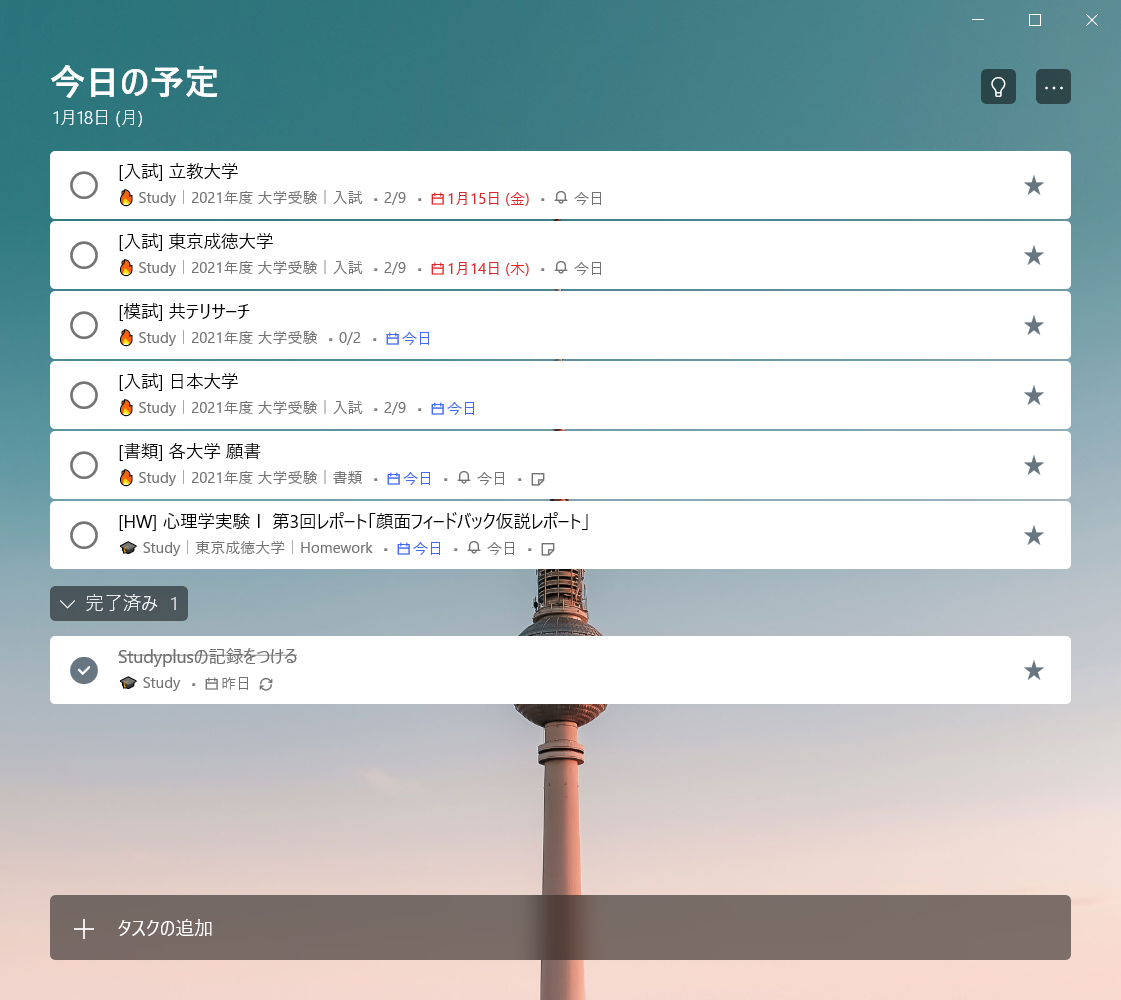Open the more options ellipsis menu
This screenshot has height=1000, width=1121.
[x=1053, y=87]
